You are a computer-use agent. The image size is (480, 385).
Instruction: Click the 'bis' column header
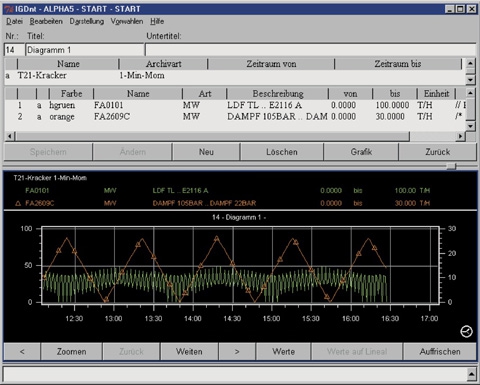click(x=395, y=94)
